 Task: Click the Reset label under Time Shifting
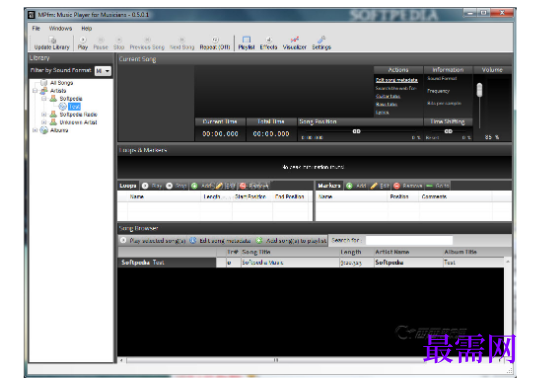(432, 137)
